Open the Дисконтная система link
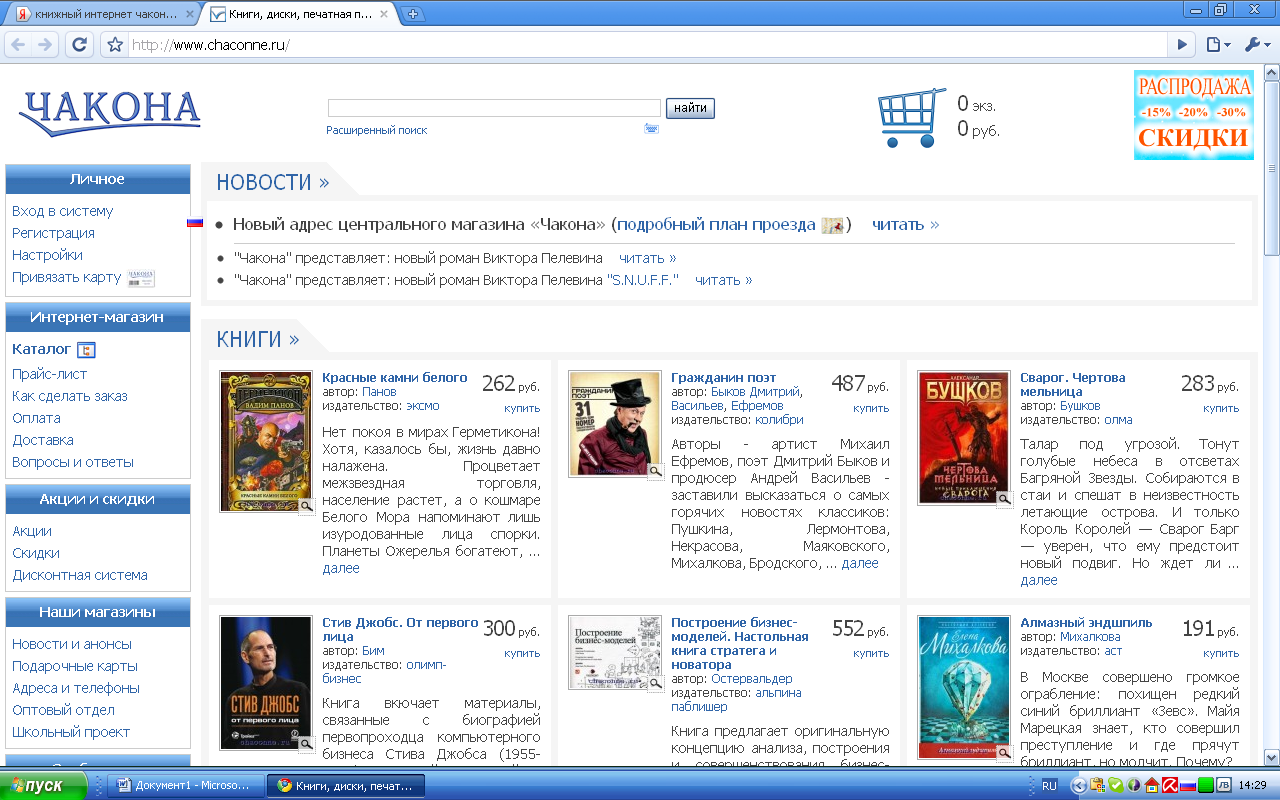This screenshot has width=1280, height=800. [x=80, y=575]
